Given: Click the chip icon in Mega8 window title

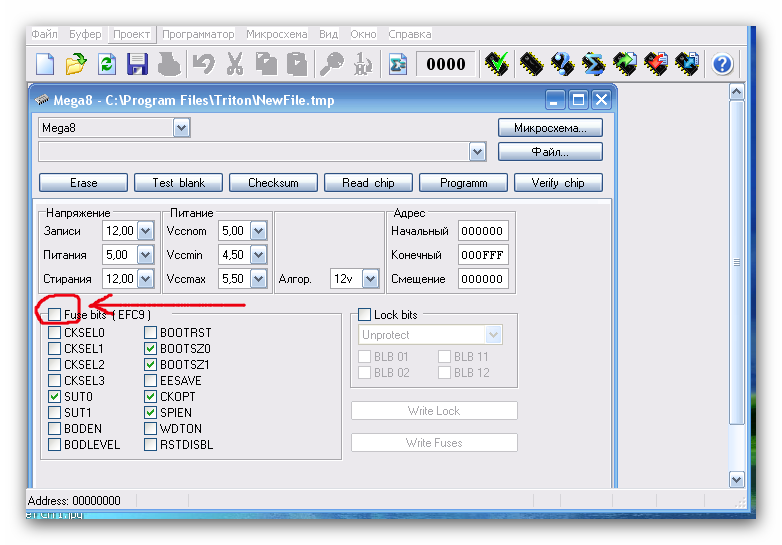Looking at the screenshot, I should [42, 100].
